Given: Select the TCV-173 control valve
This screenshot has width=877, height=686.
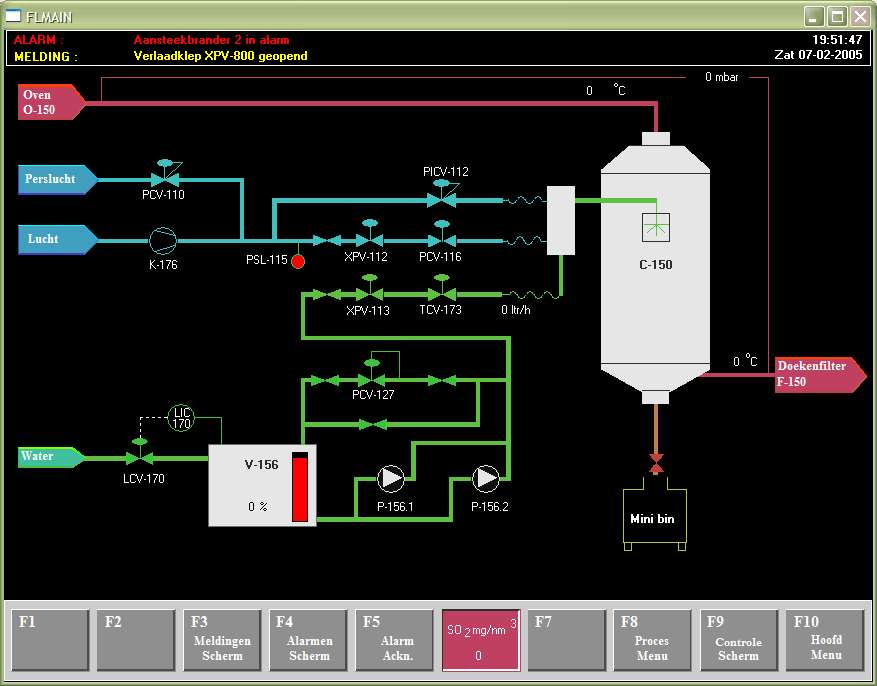Looking at the screenshot, I should (437, 293).
